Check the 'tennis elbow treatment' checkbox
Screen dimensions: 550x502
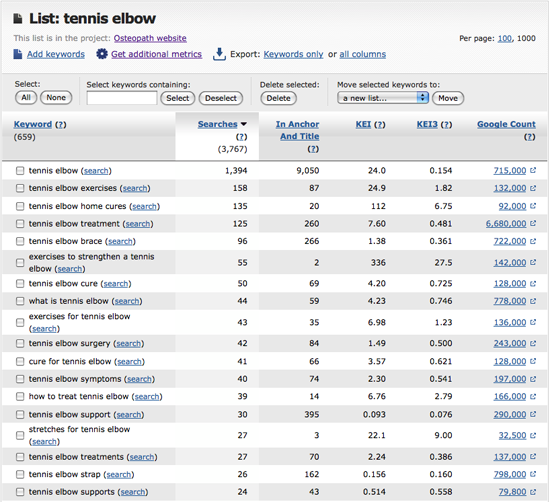coord(20,224)
